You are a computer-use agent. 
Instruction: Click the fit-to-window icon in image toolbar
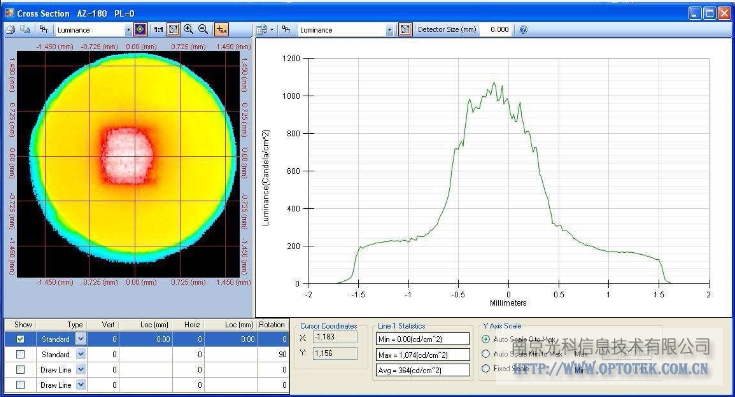[x=173, y=30]
